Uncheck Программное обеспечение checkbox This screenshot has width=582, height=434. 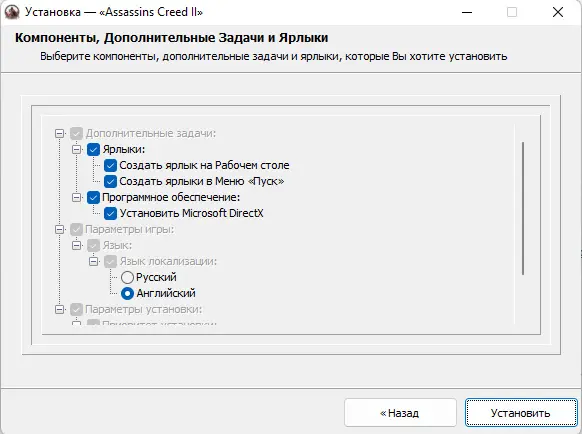93,197
